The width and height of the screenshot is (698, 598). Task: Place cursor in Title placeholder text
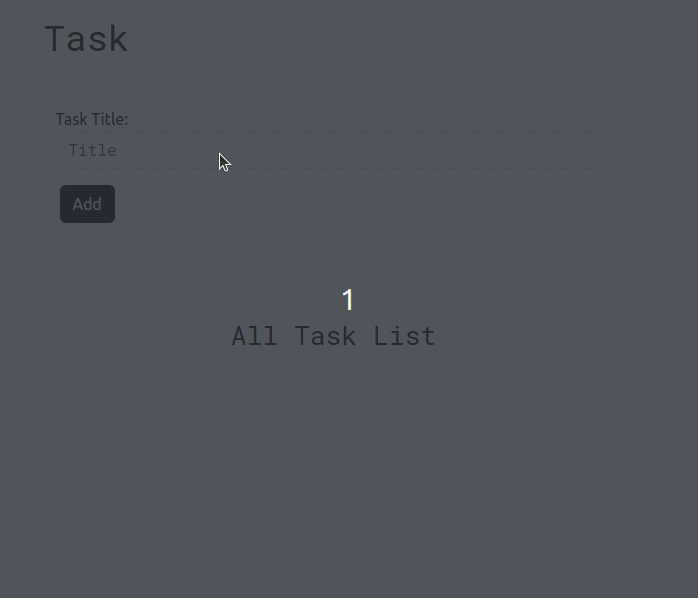point(93,150)
